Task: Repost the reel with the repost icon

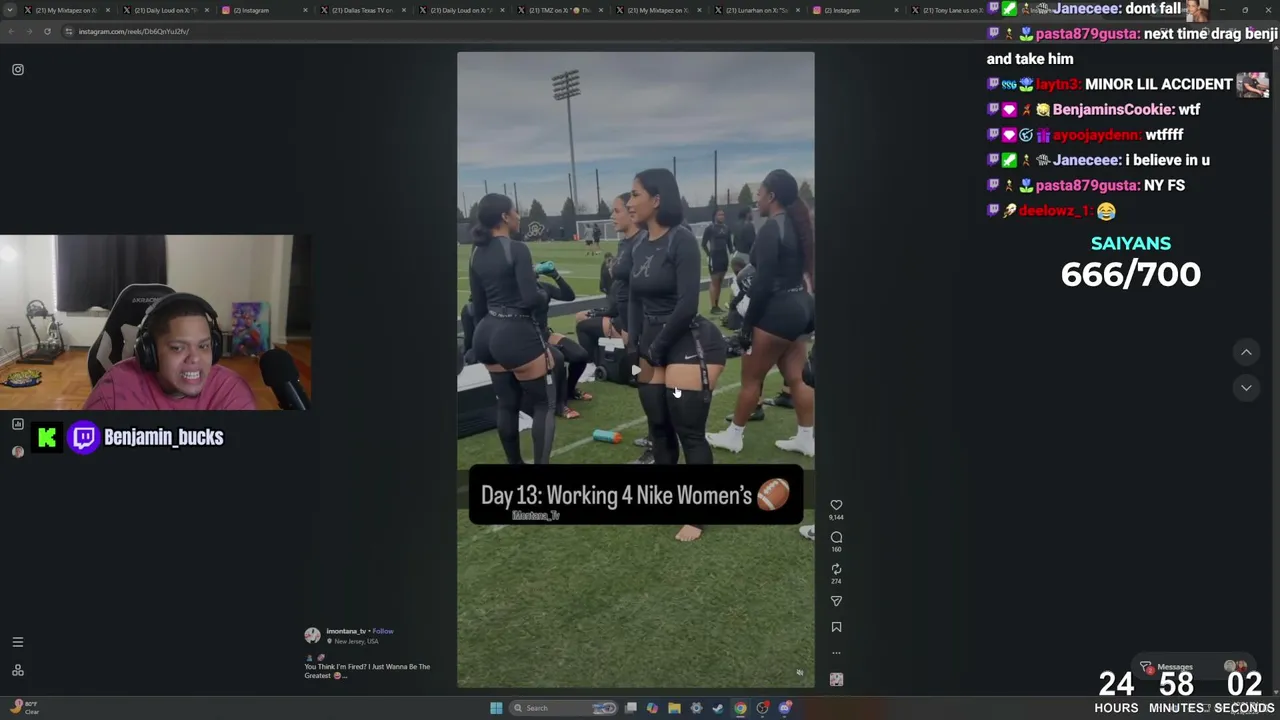Action: tap(836, 569)
